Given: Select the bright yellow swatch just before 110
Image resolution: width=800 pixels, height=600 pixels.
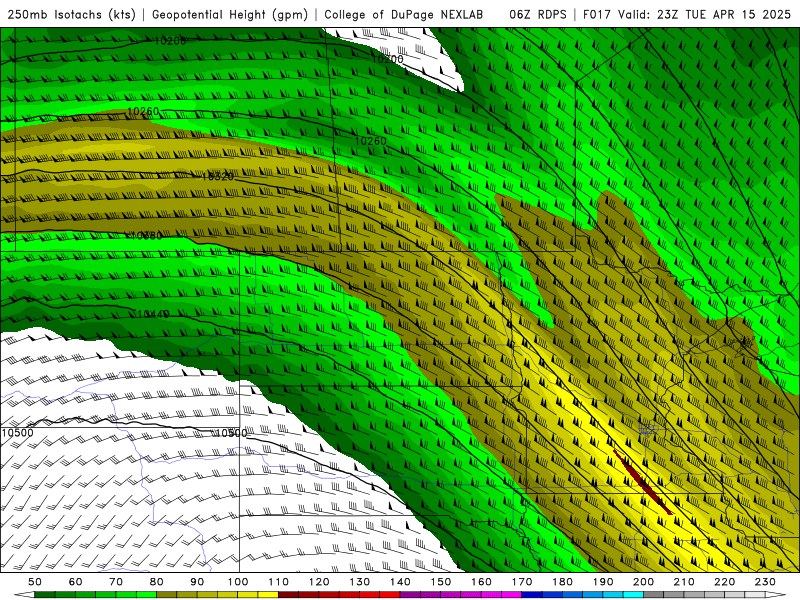Looking at the screenshot, I should [268, 594].
